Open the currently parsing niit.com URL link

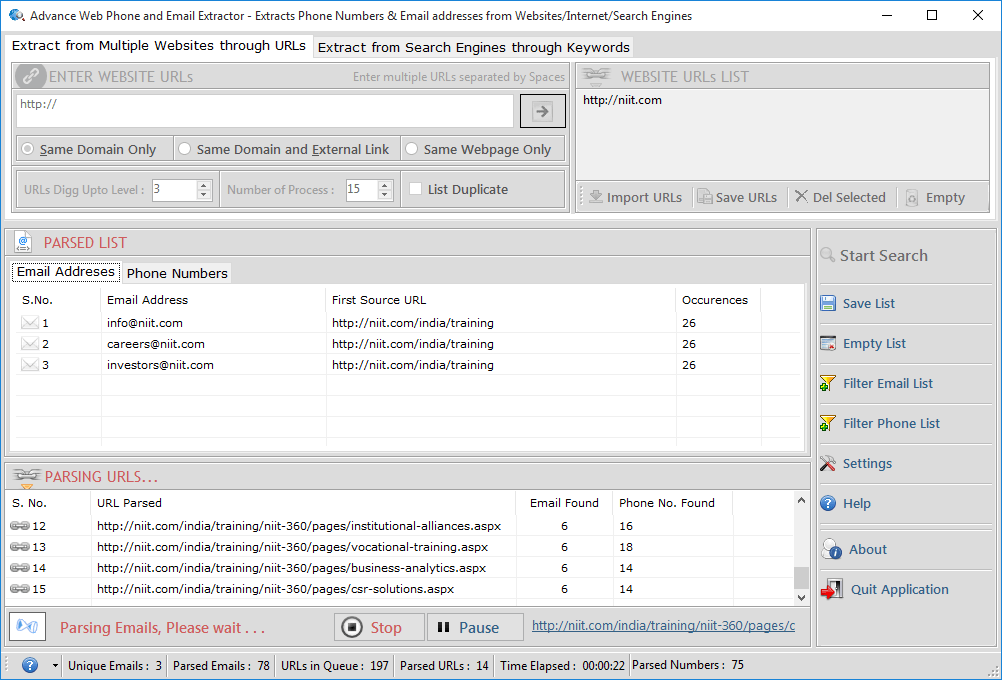tap(663, 626)
